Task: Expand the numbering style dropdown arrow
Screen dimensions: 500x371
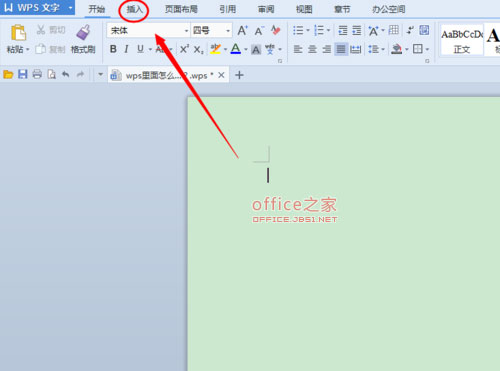Action: pyautogui.click(x=328, y=31)
